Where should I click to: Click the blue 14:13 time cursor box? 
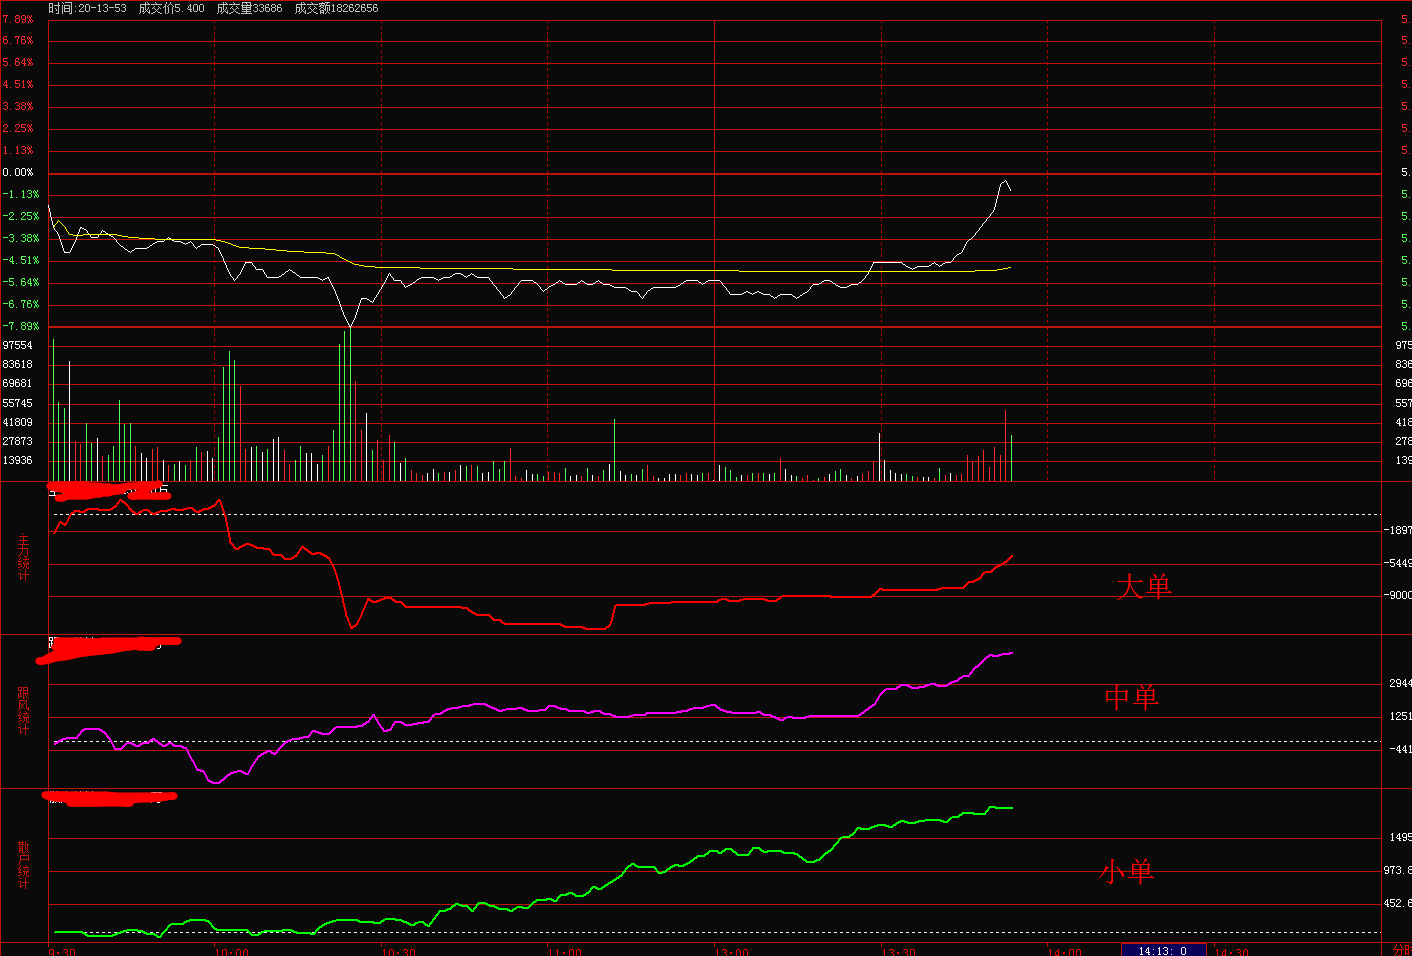pyautogui.click(x=1163, y=951)
